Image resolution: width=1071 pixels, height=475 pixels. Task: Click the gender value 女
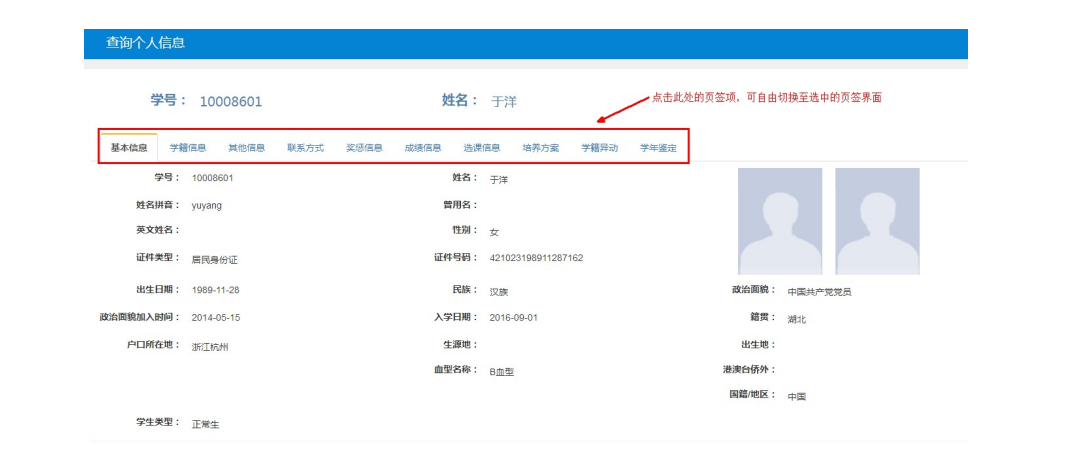(495, 232)
